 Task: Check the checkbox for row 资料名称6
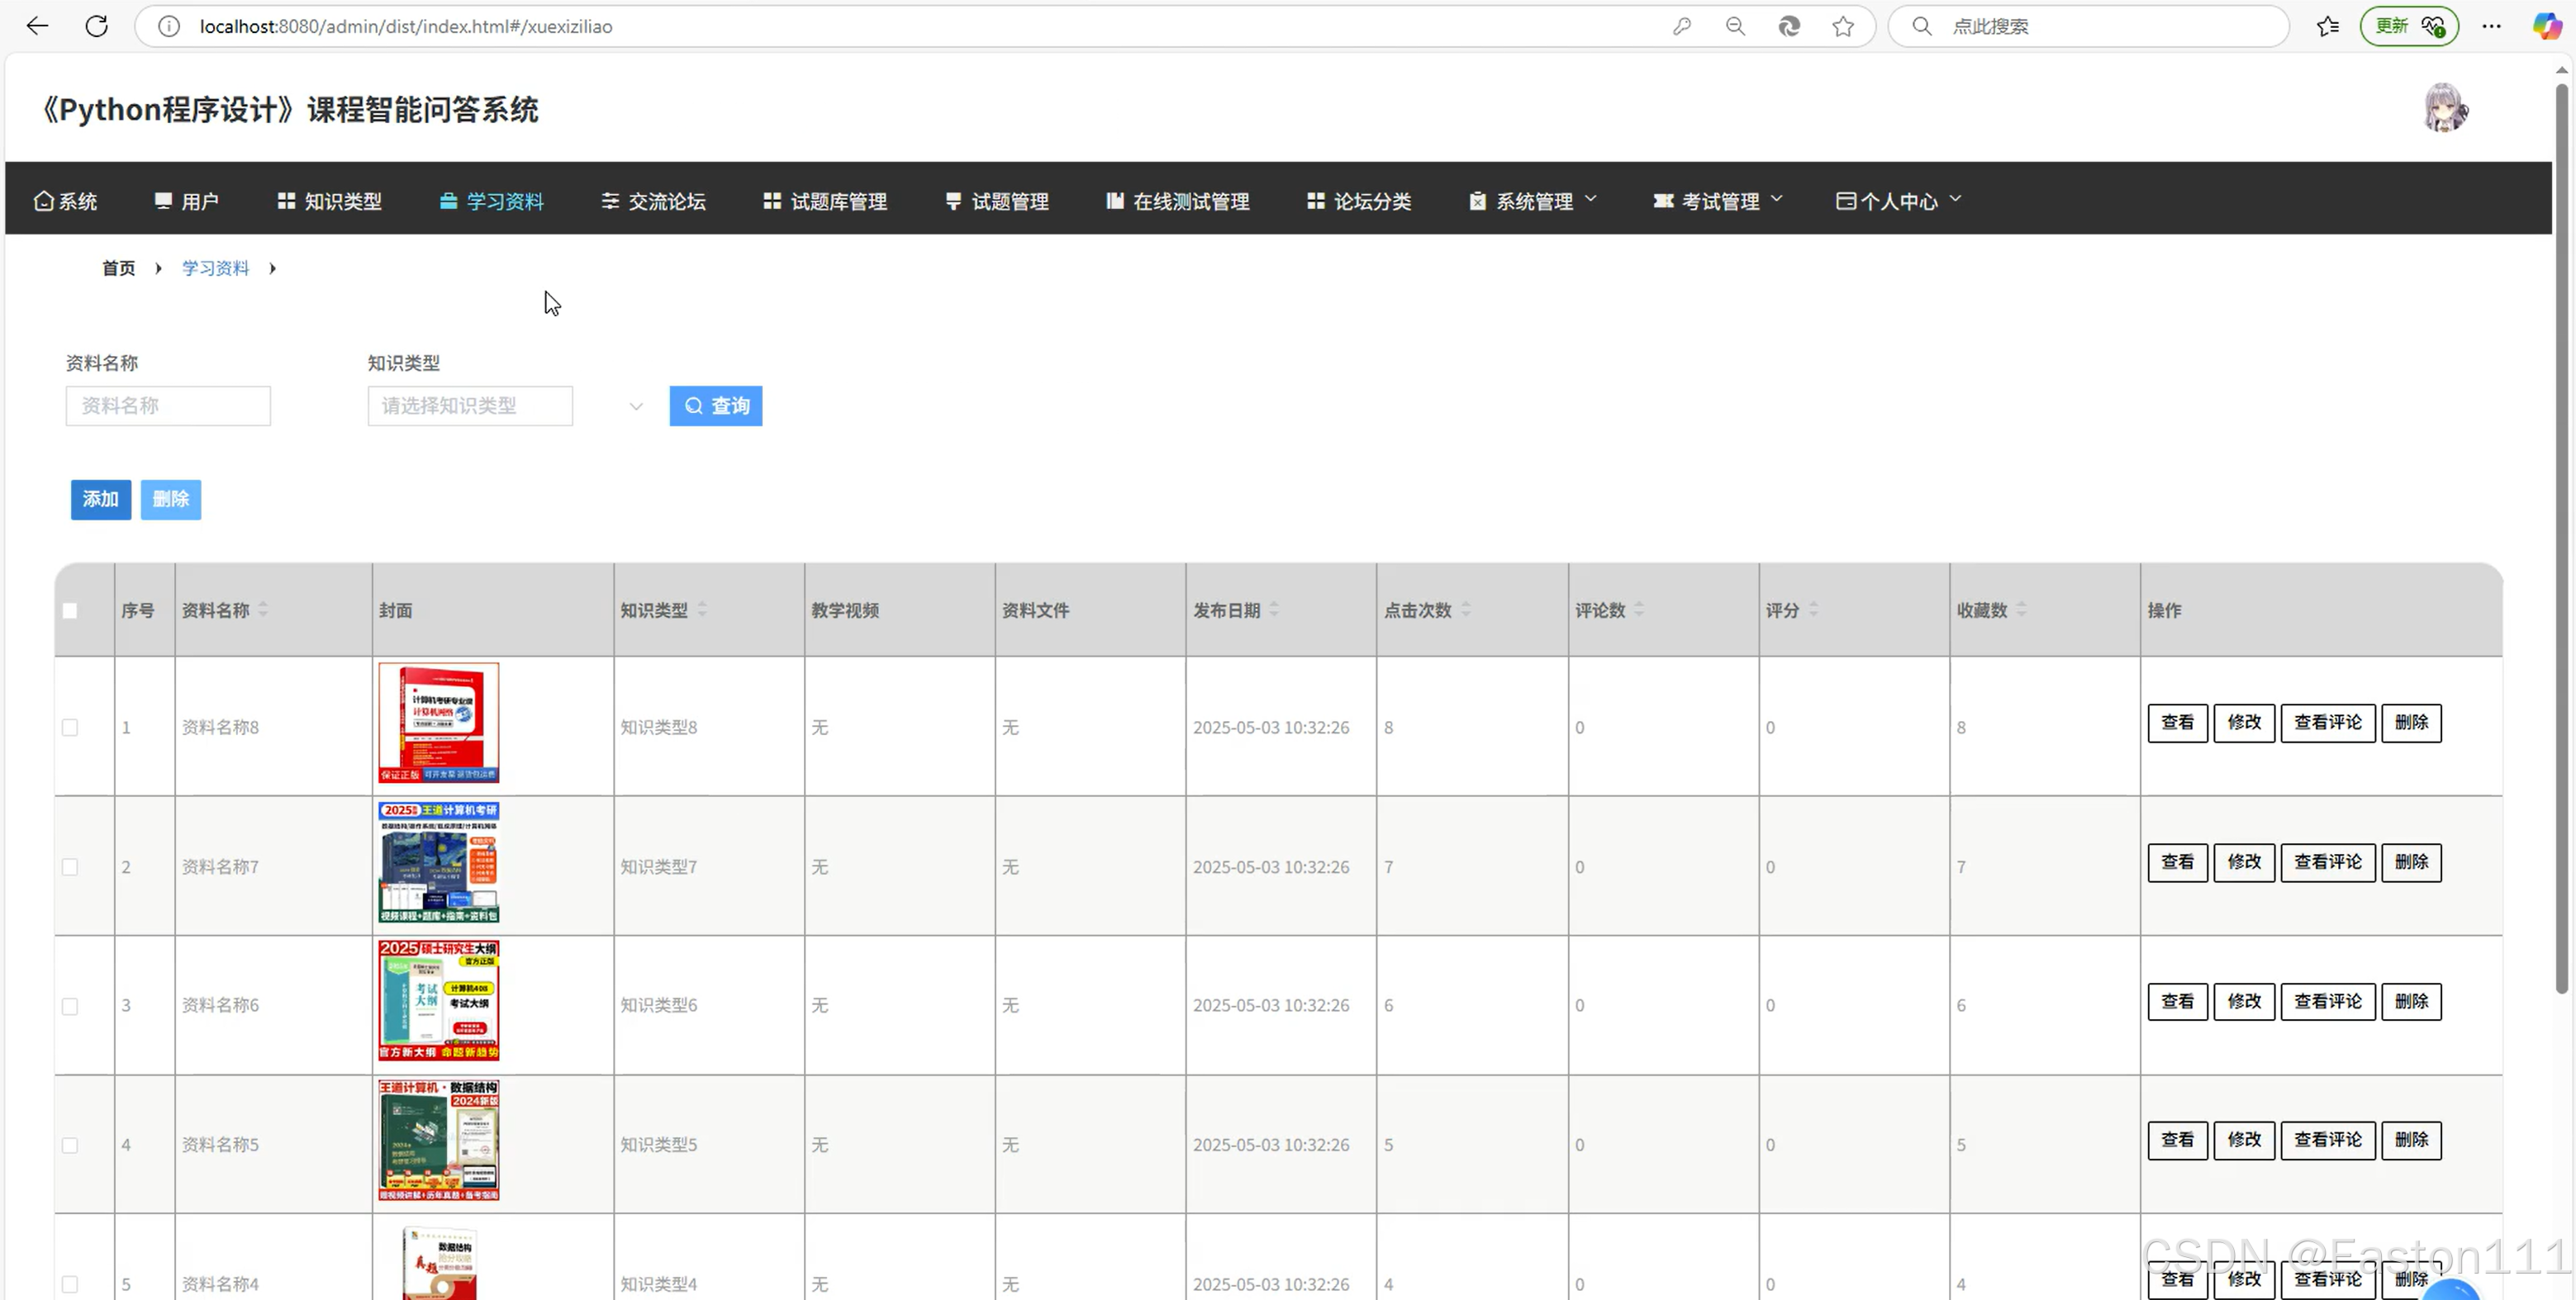click(x=70, y=1006)
